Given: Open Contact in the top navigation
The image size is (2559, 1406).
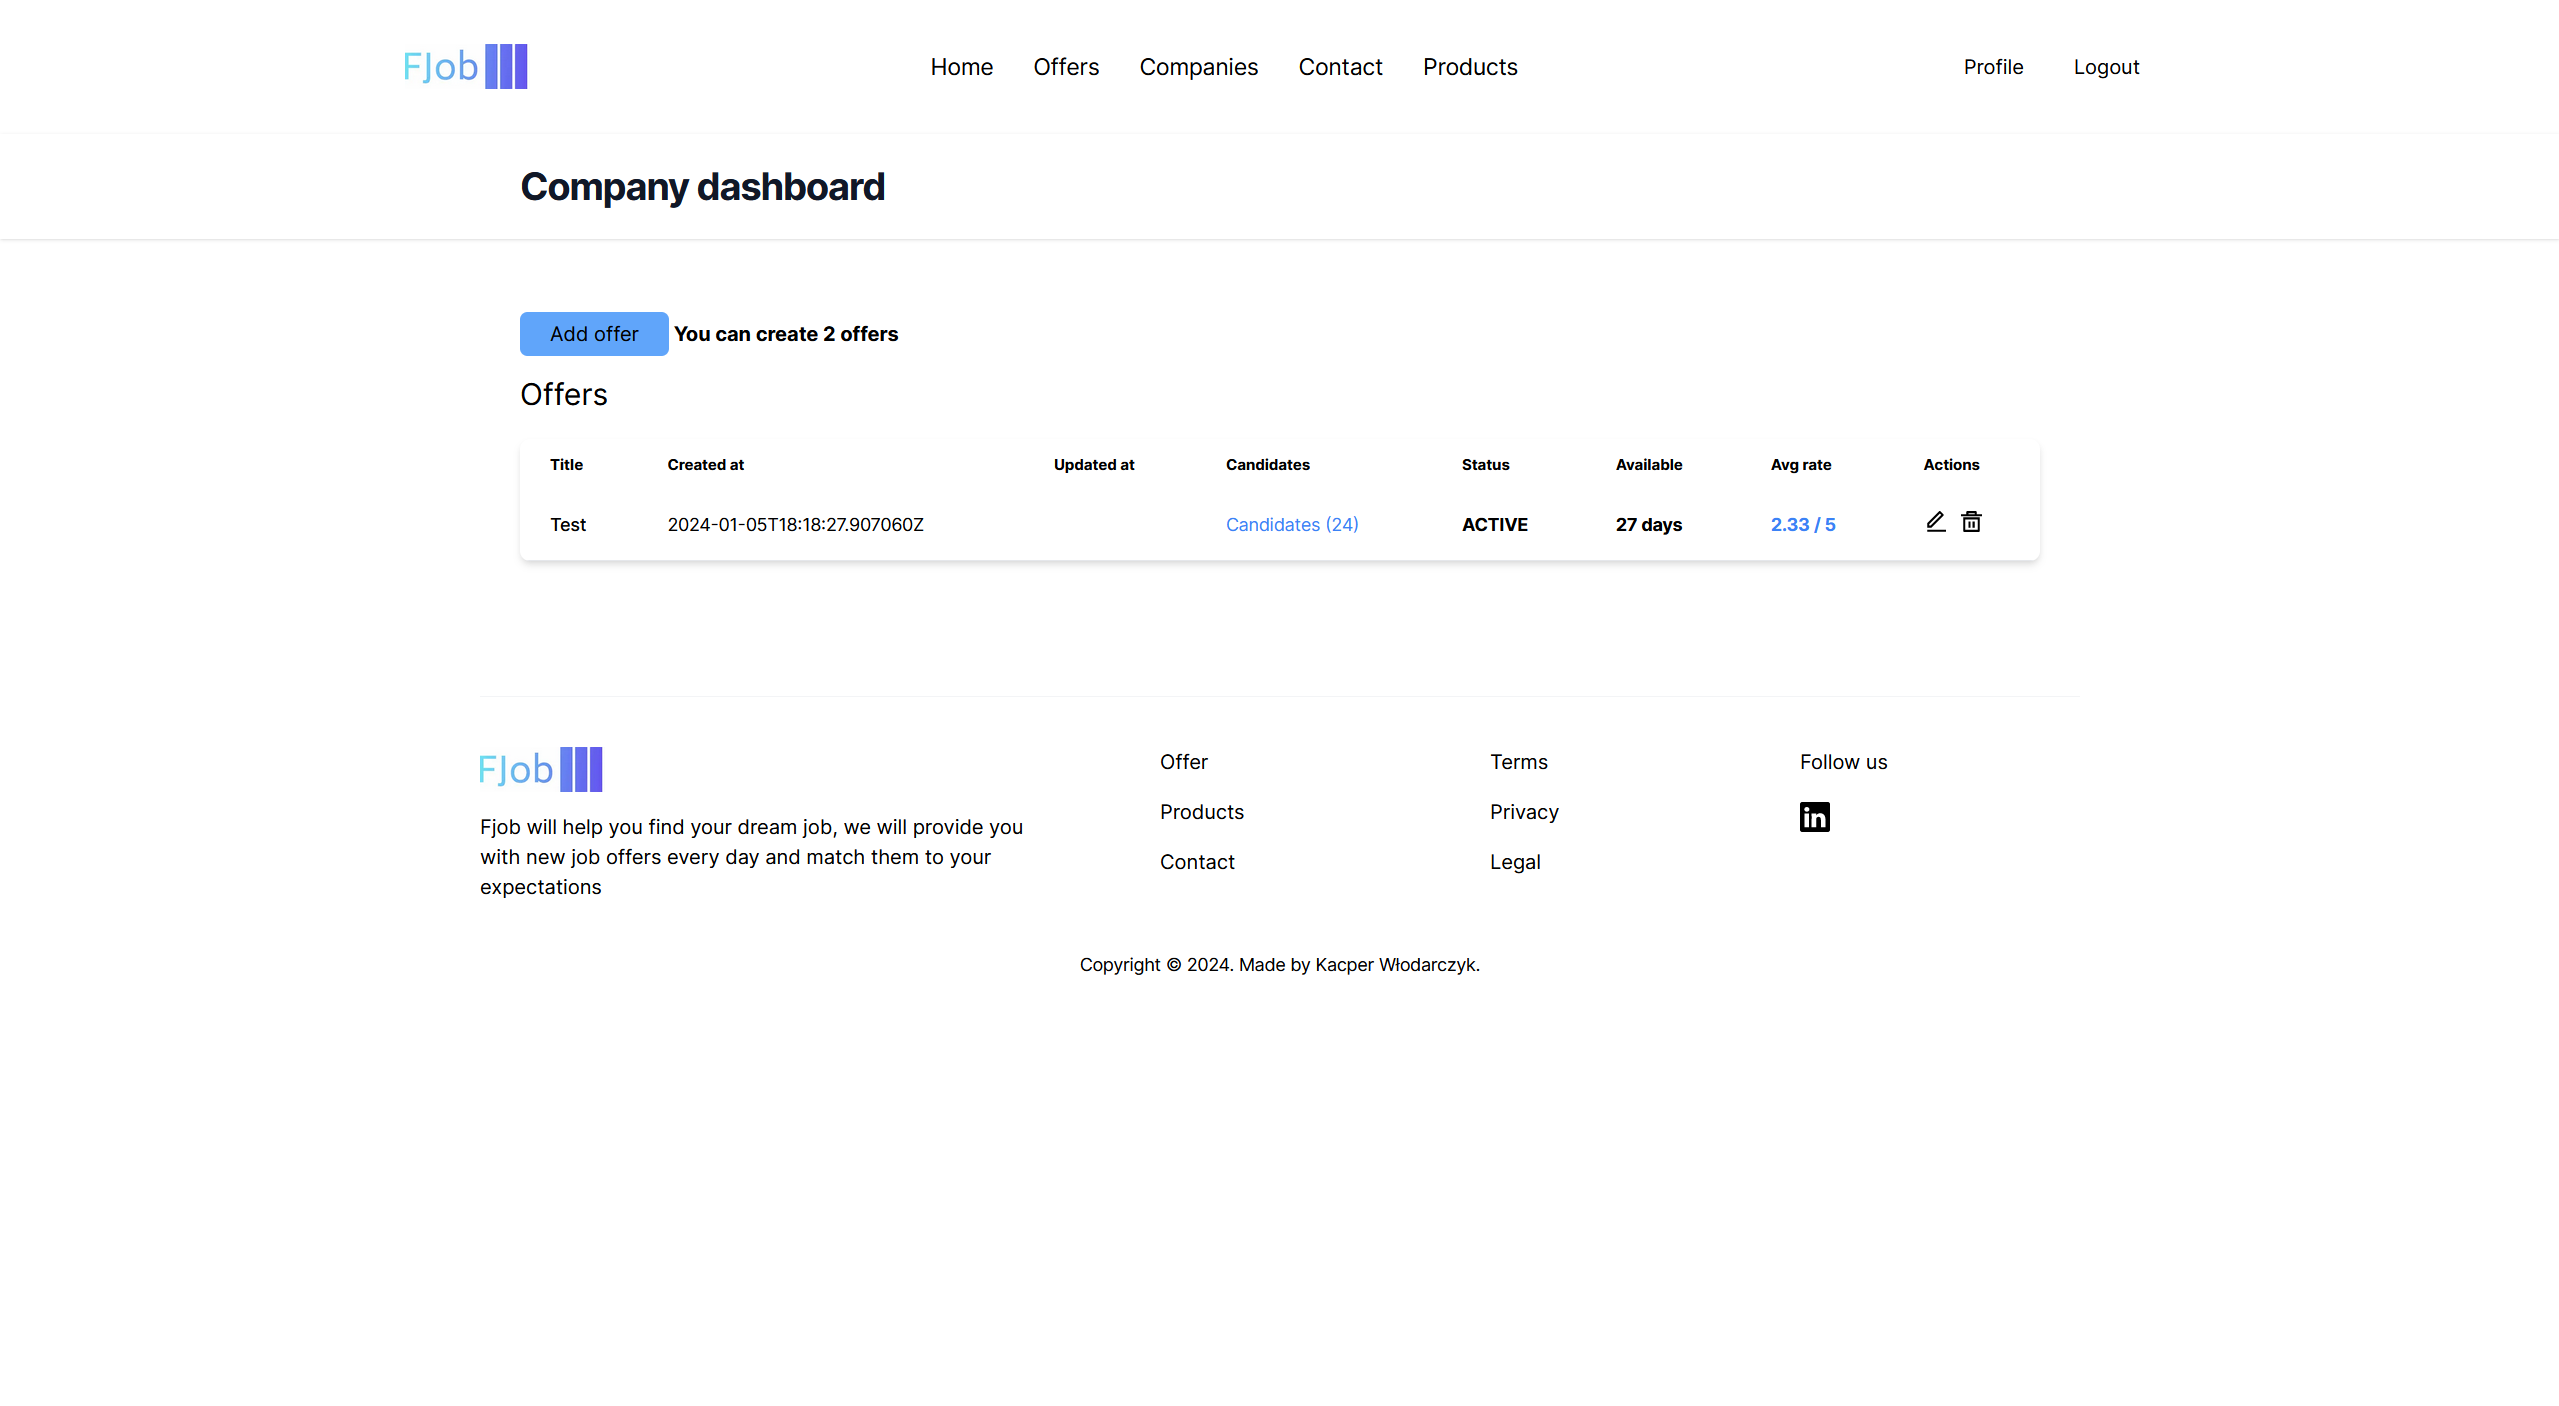Looking at the screenshot, I should point(1340,67).
